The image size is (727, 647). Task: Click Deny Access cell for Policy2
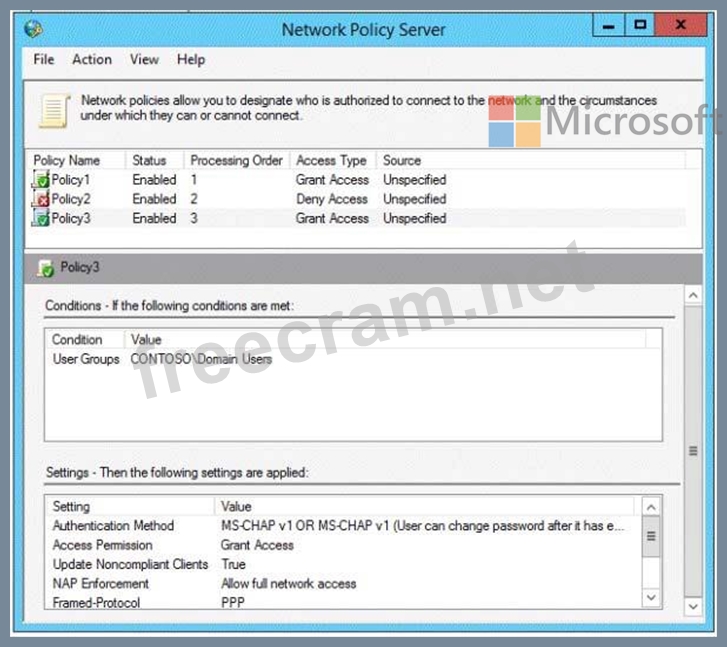click(332, 199)
